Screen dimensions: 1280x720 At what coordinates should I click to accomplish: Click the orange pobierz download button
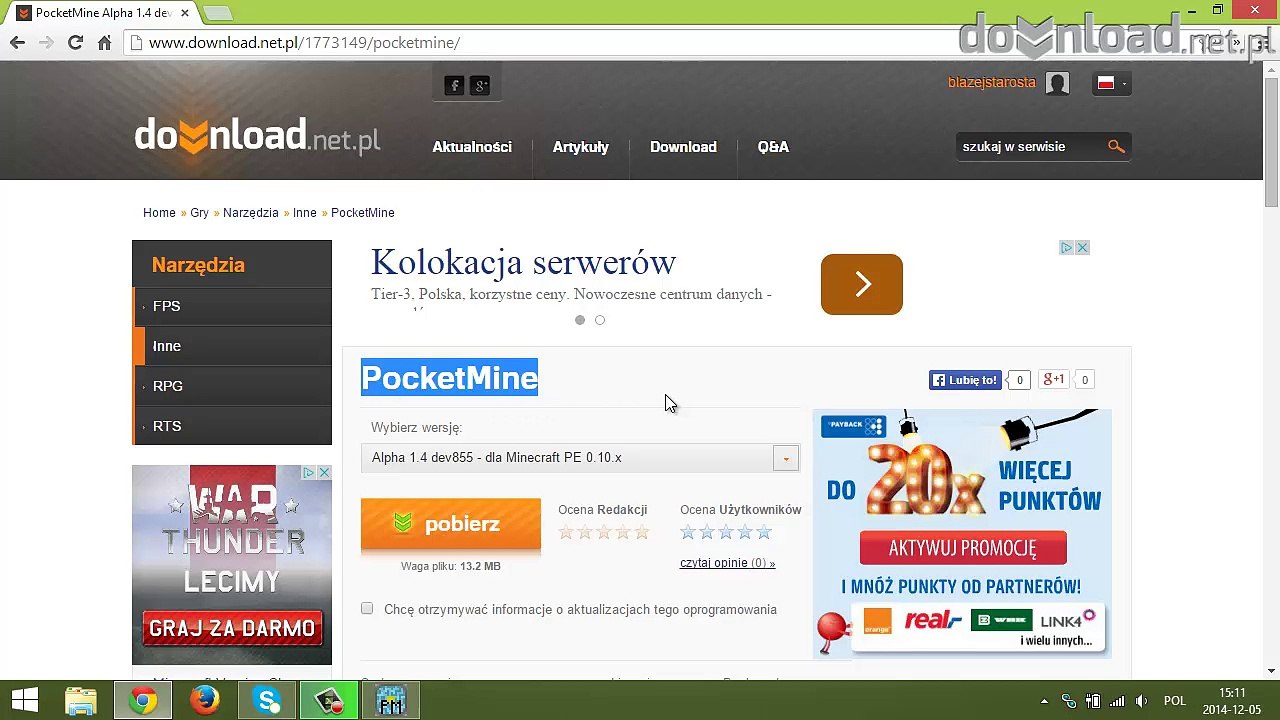click(x=451, y=524)
